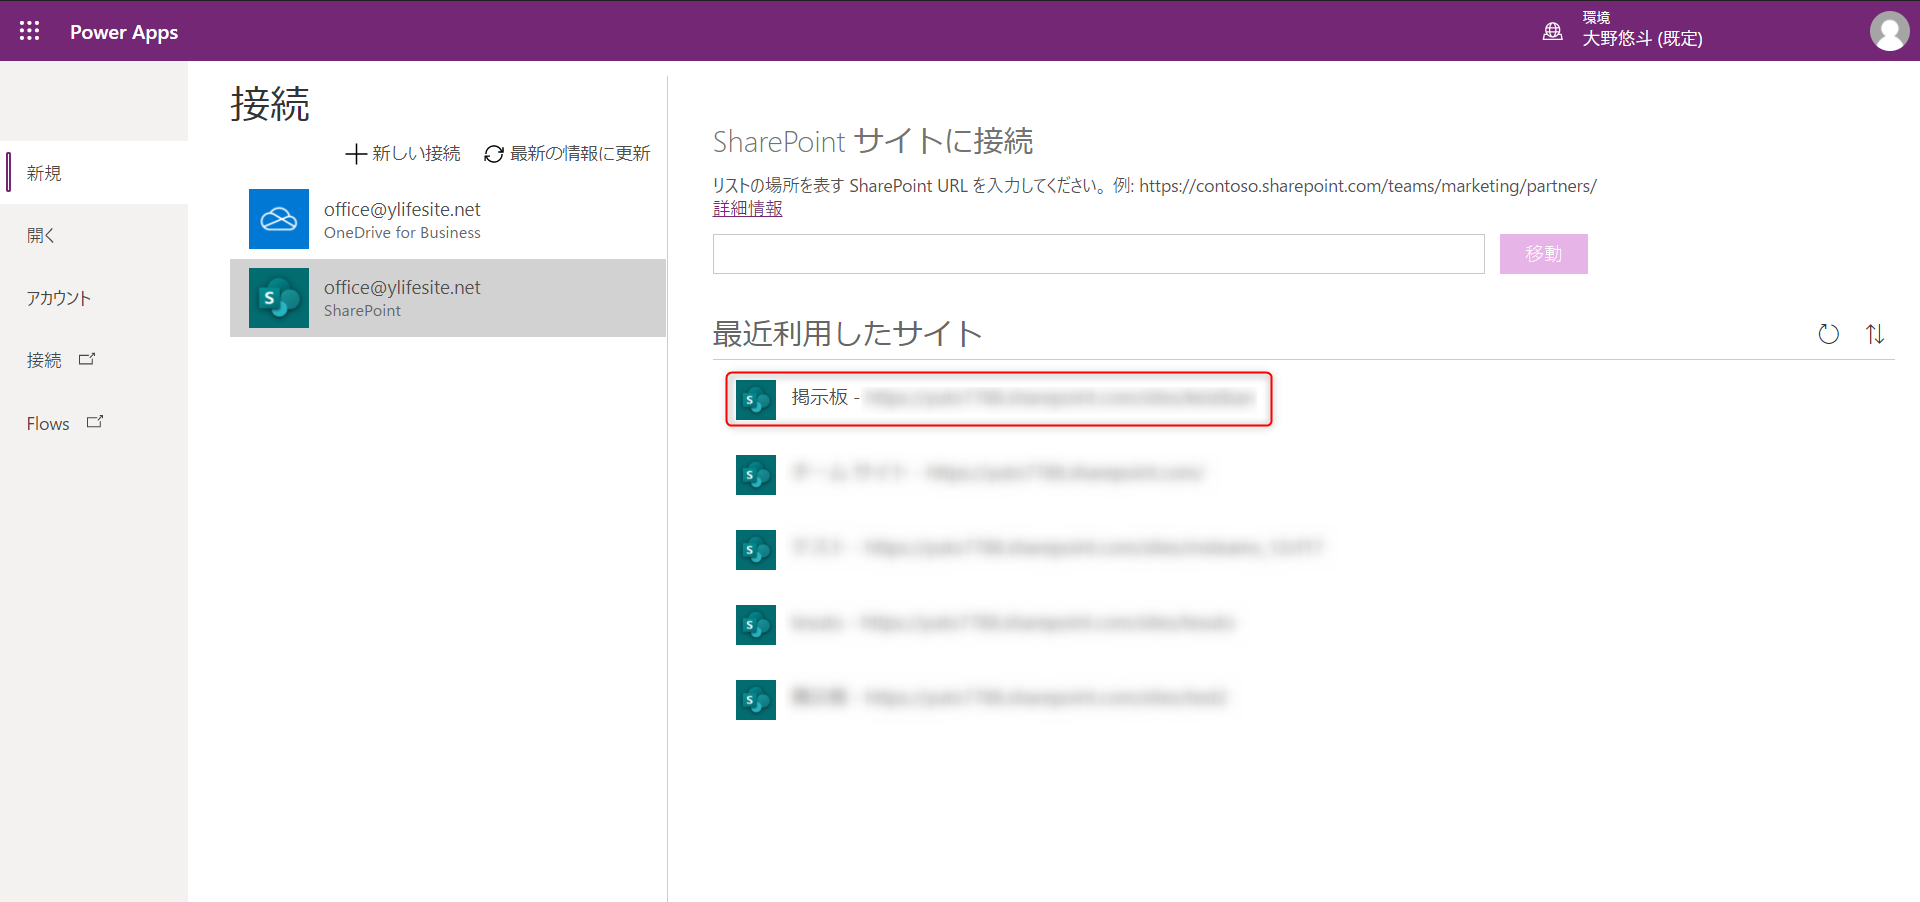Click 最新の情報に更新 button text

(580, 153)
